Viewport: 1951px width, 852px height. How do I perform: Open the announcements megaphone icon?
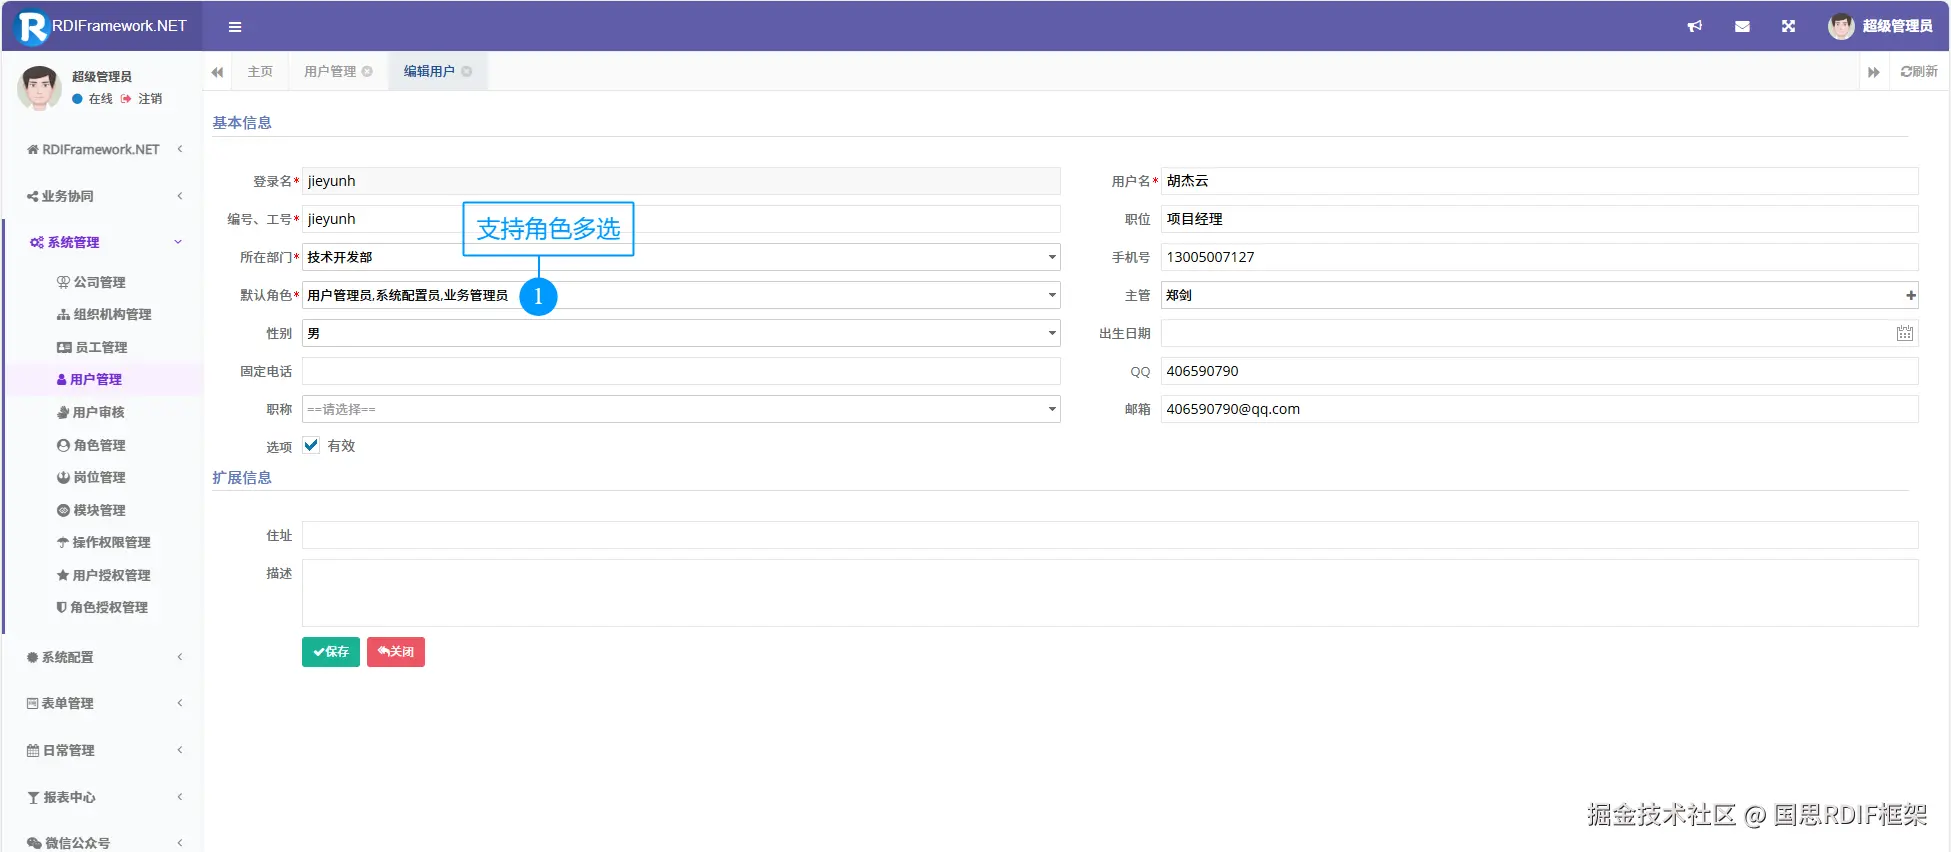(1695, 27)
